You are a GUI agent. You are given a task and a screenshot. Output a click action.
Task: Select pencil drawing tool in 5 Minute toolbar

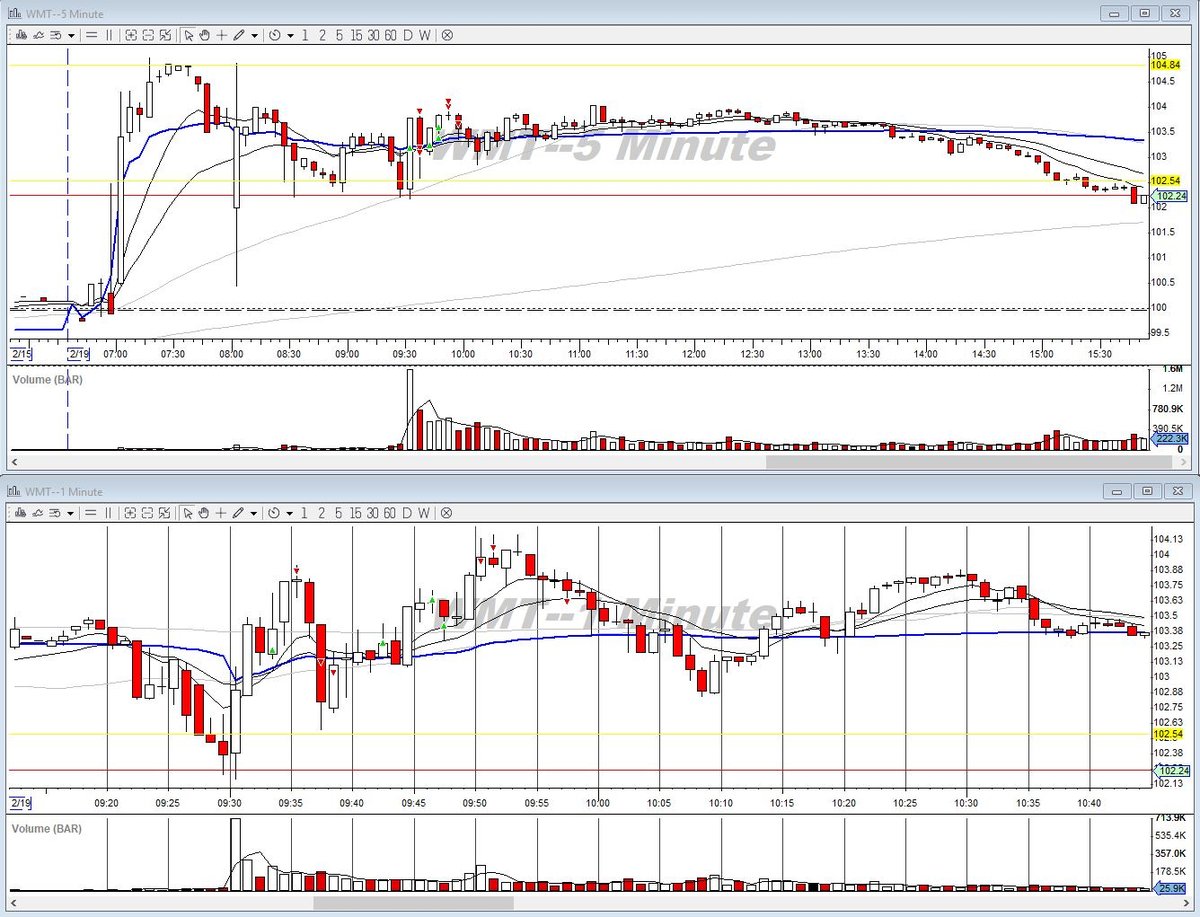[238, 35]
